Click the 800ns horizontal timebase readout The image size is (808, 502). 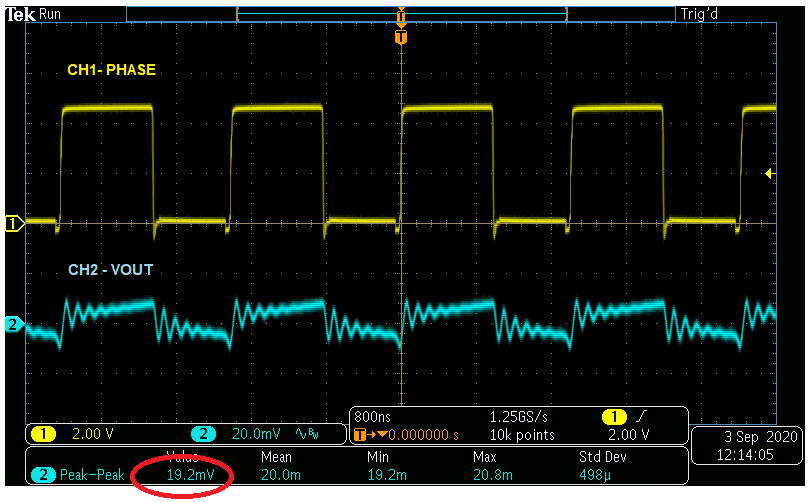pyautogui.click(x=373, y=416)
